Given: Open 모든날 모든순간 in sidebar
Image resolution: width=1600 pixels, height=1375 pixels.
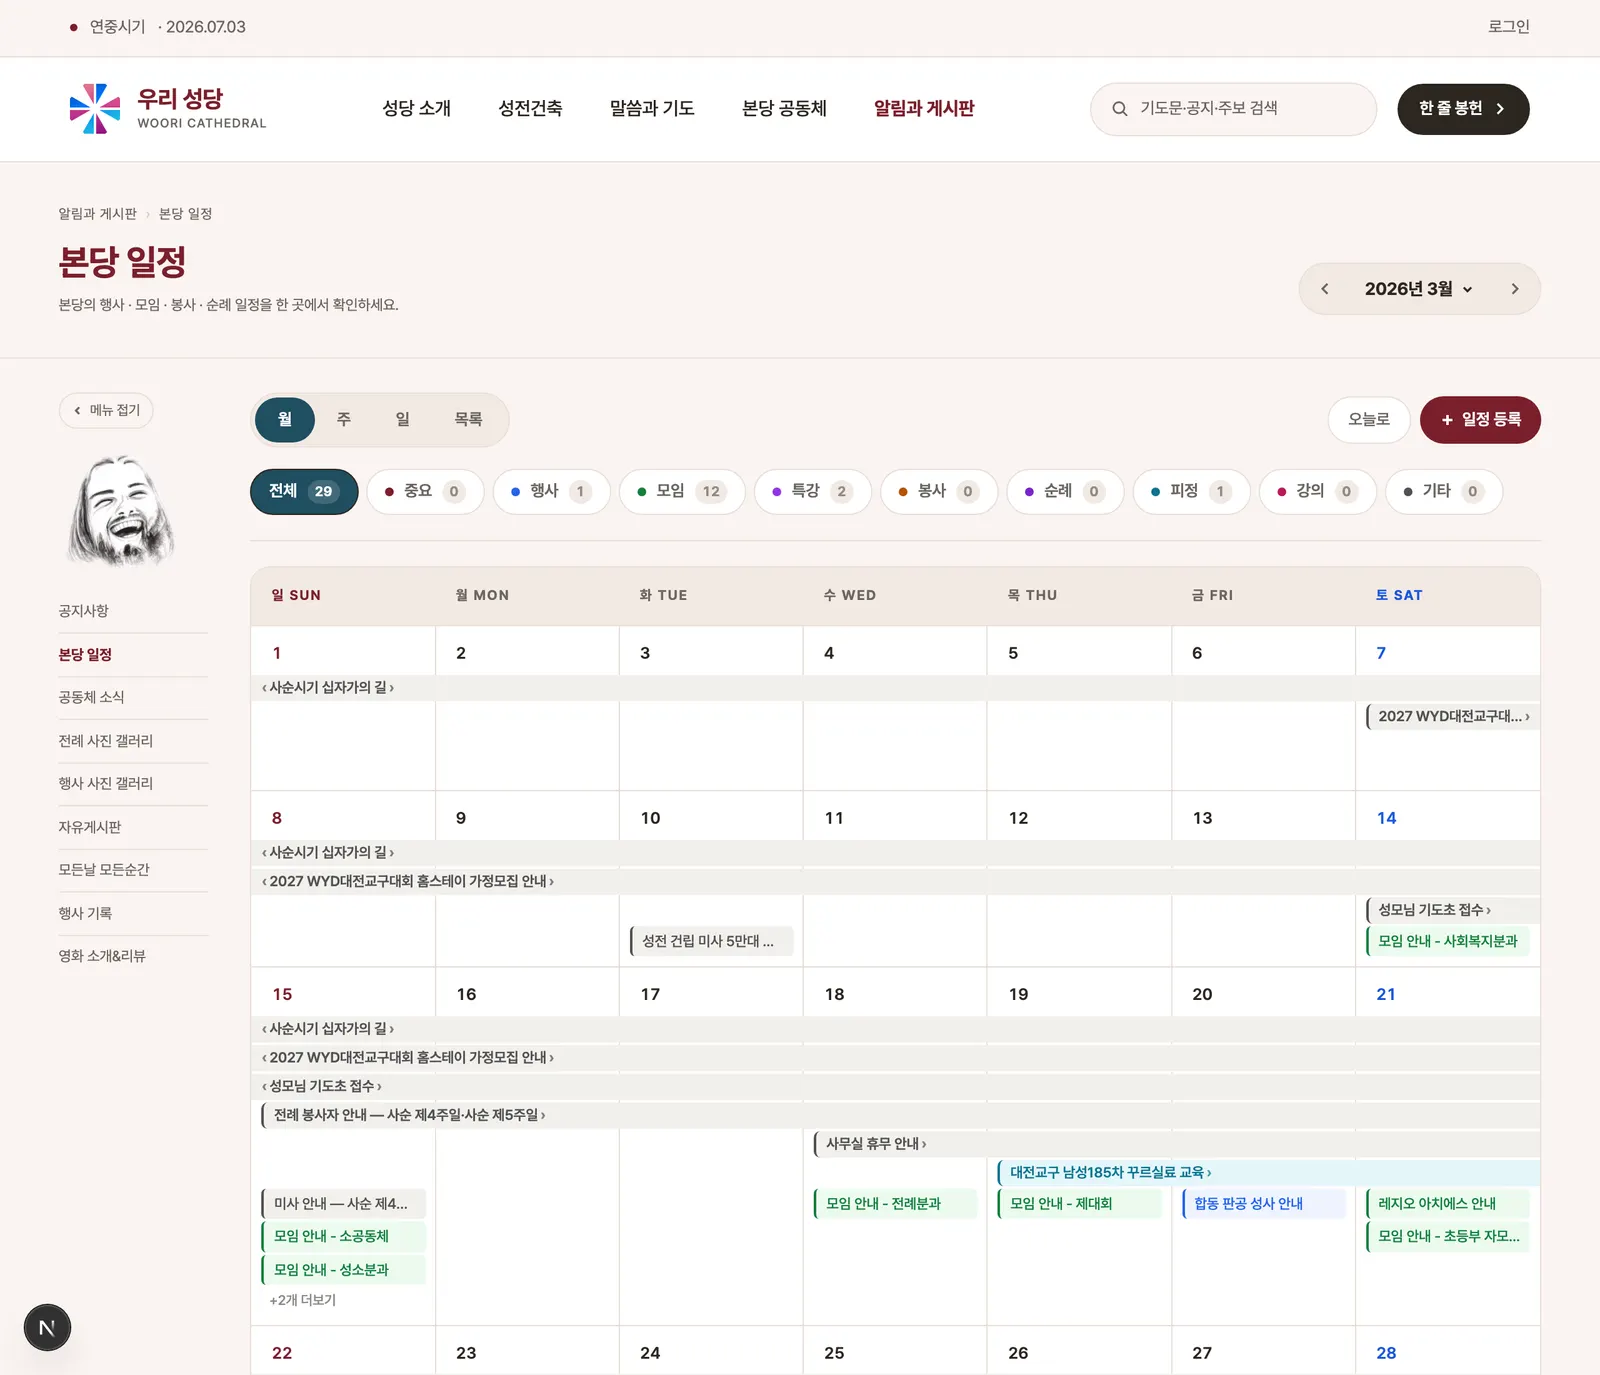Looking at the screenshot, I should click(x=104, y=869).
